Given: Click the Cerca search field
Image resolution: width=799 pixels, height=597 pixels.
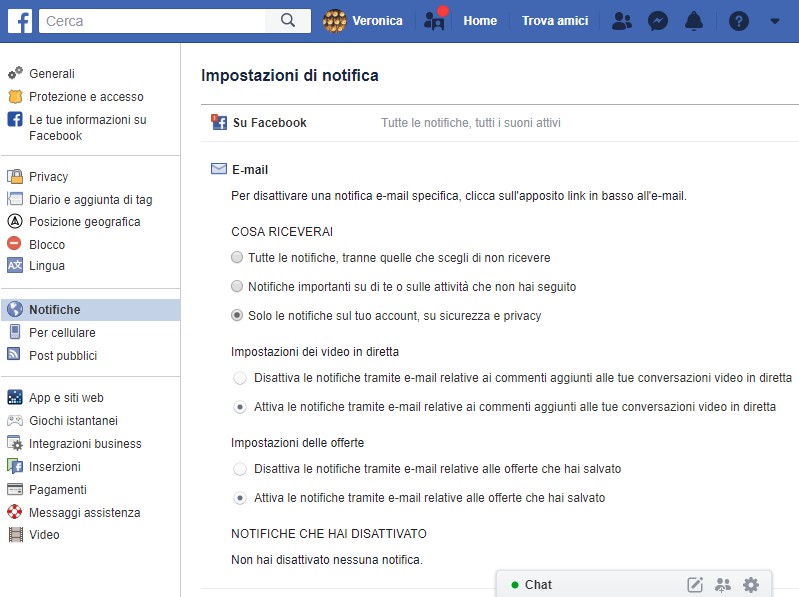Looking at the screenshot, I should [x=152, y=21].
